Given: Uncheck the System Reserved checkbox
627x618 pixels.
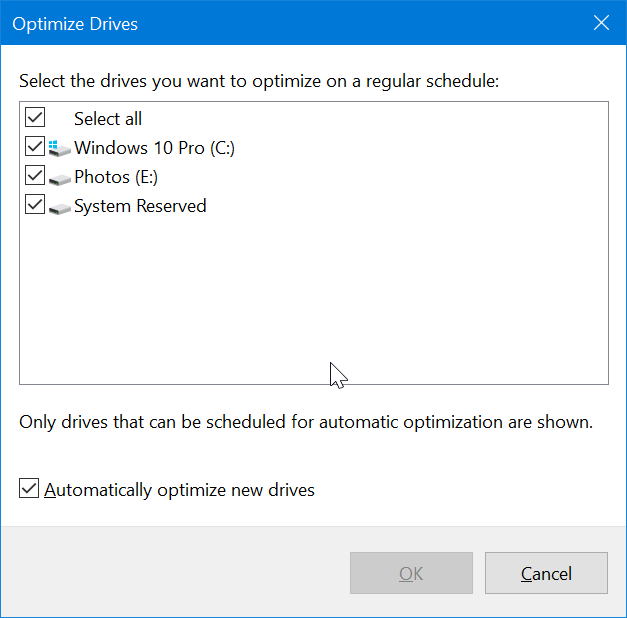Looking at the screenshot, I should (35, 204).
